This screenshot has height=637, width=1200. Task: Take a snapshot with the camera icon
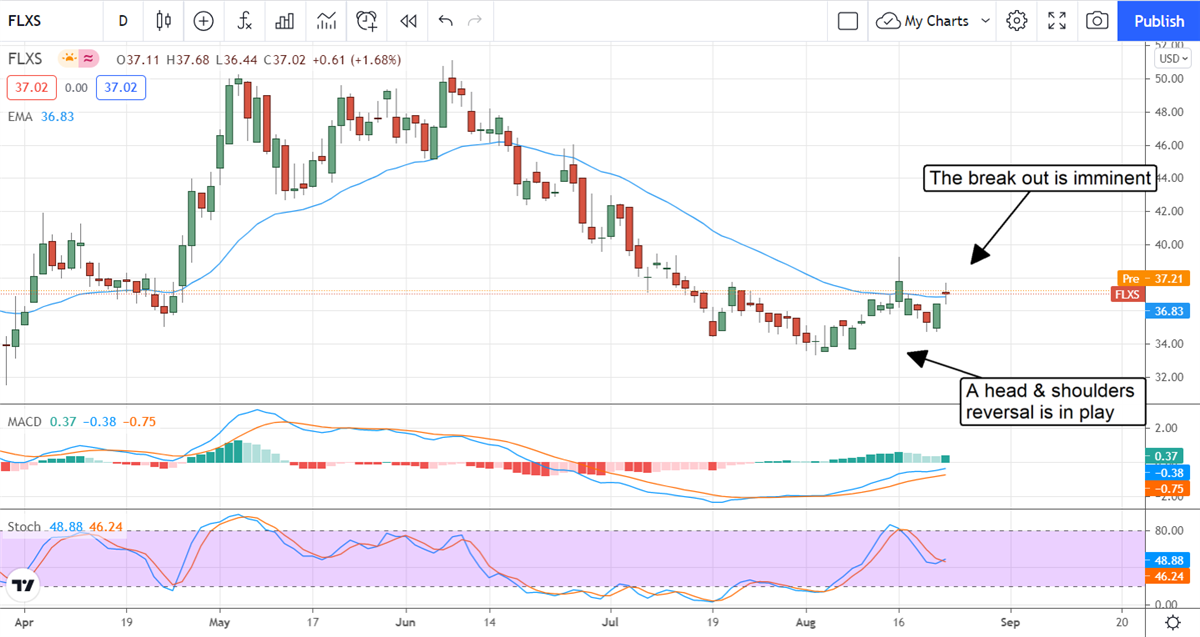(1097, 20)
